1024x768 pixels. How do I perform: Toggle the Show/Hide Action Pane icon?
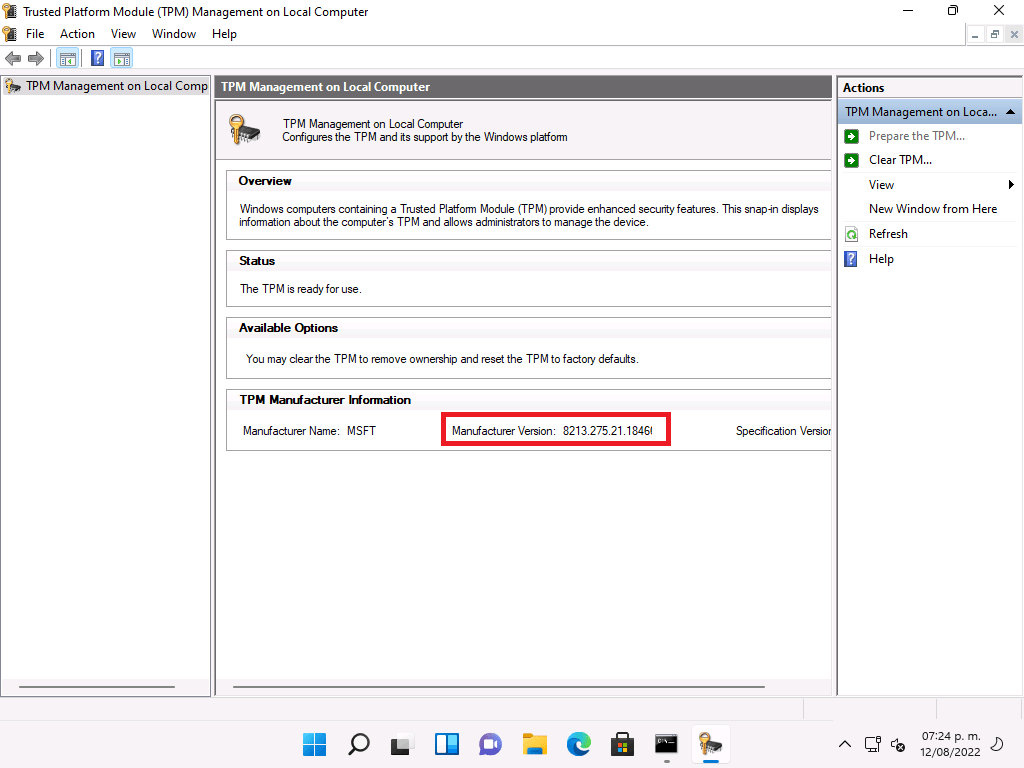tap(122, 59)
